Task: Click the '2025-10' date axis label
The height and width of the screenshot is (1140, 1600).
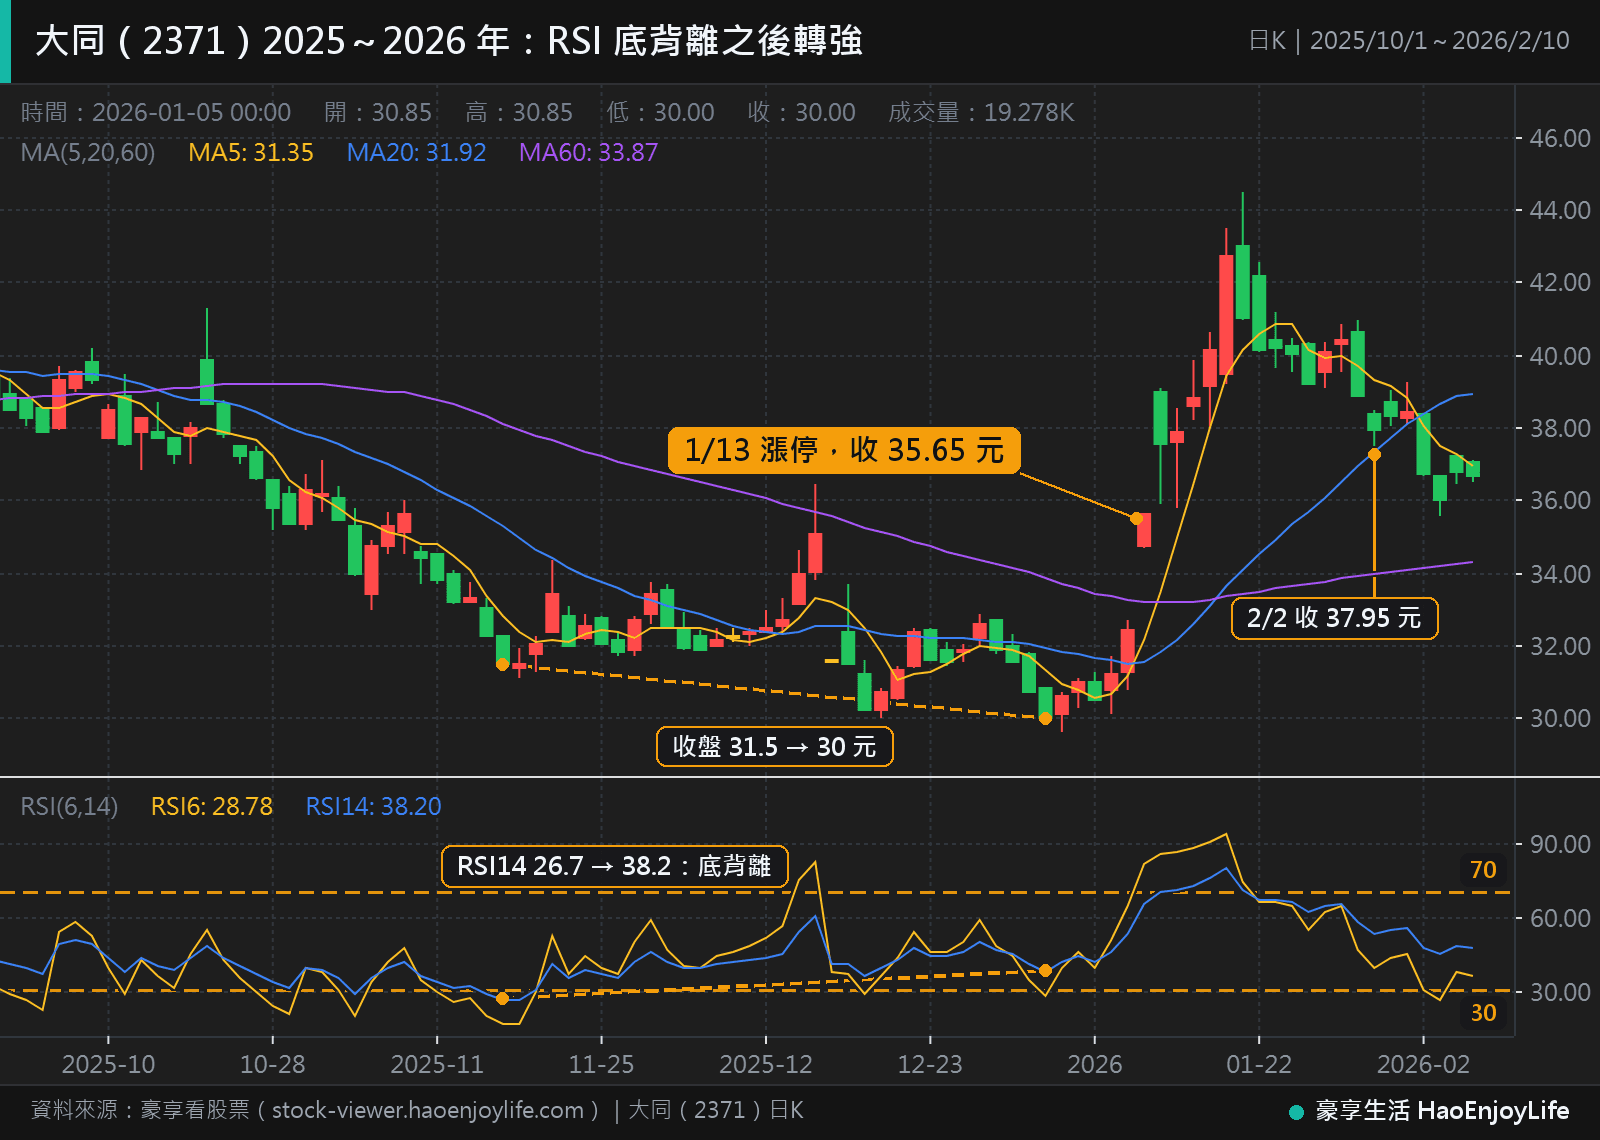Action: coord(108,1064)
